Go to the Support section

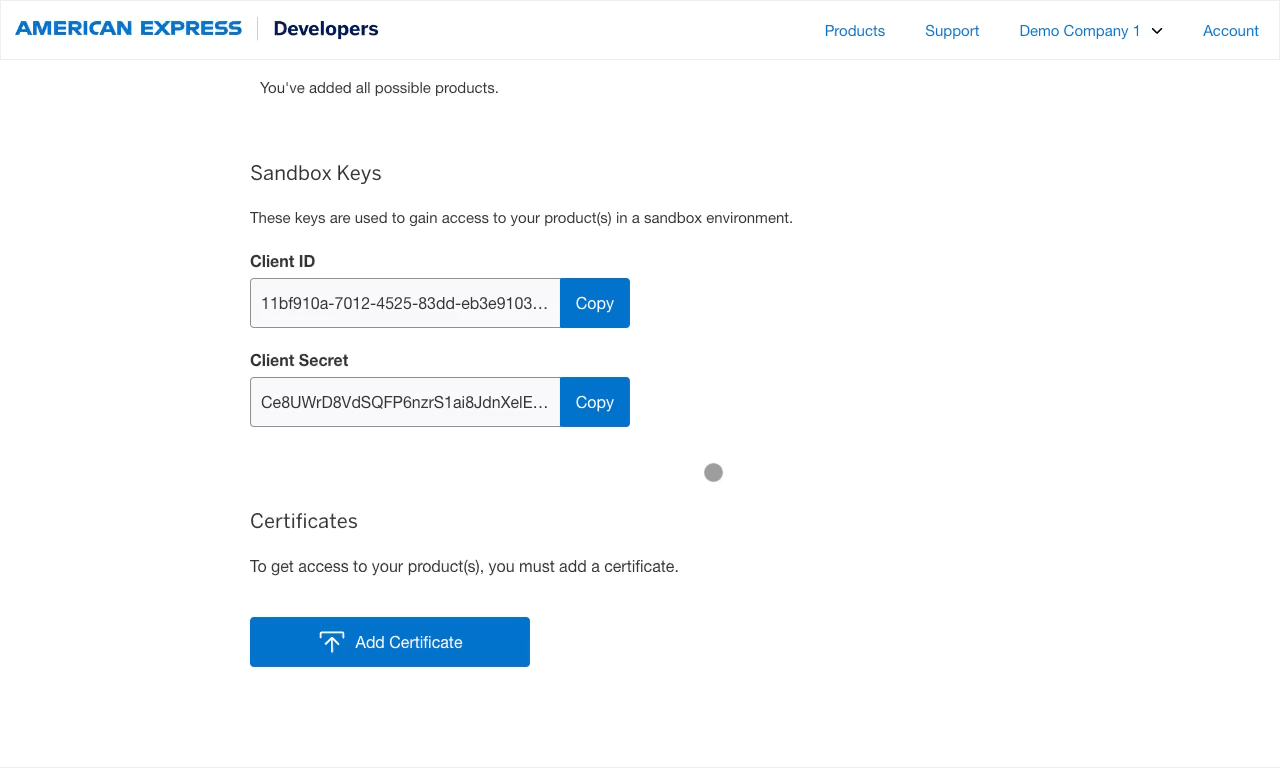click(951, 31)
